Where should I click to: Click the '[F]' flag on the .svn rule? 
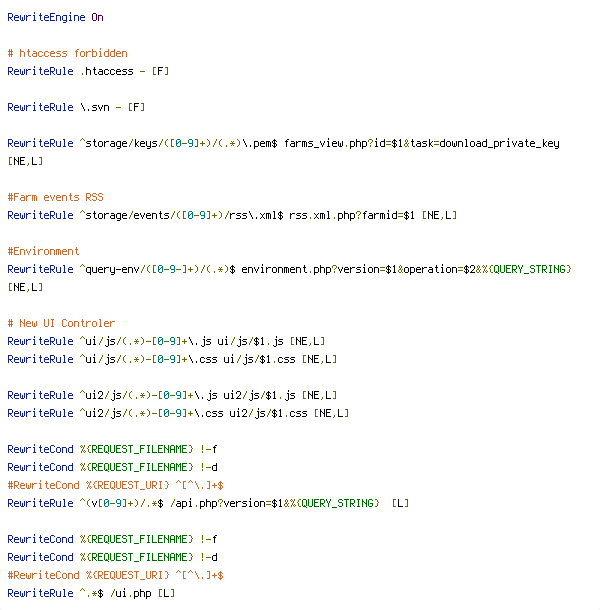click(x=136, y=107)
